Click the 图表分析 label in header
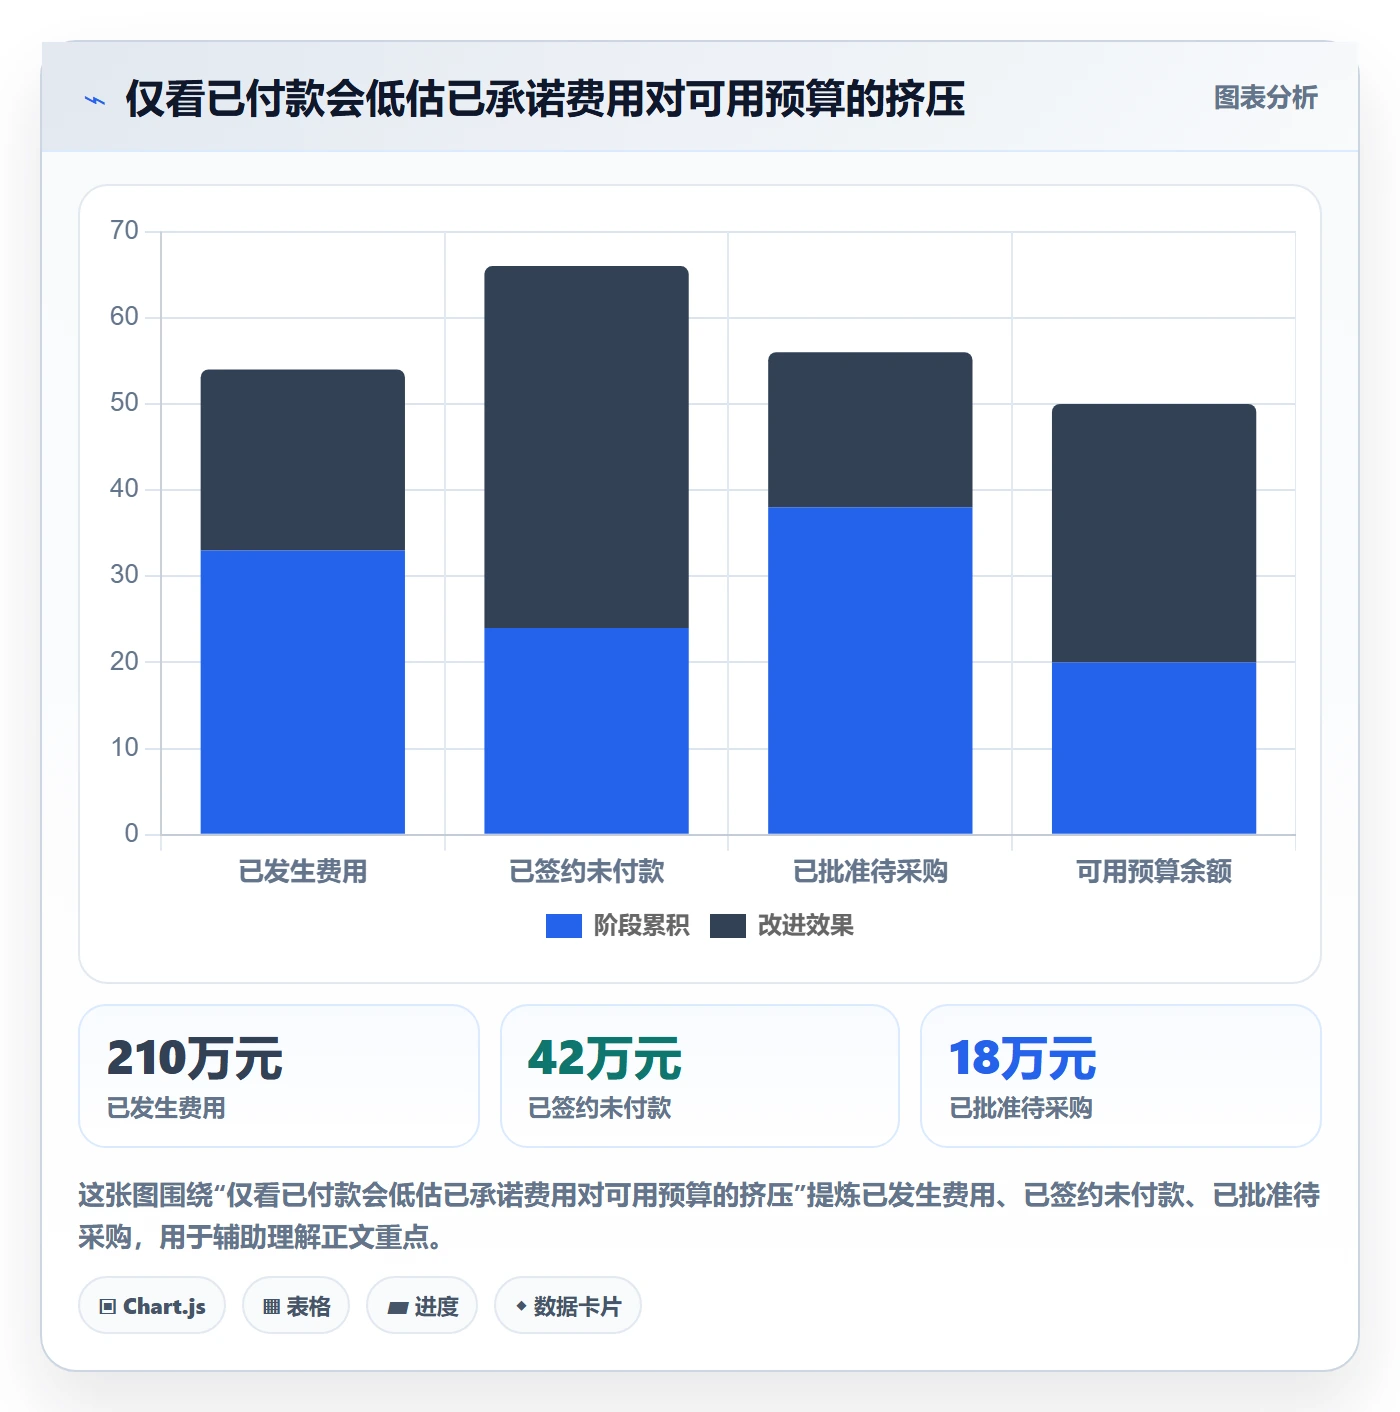1400x1412 pixels. pos(1265,98)
